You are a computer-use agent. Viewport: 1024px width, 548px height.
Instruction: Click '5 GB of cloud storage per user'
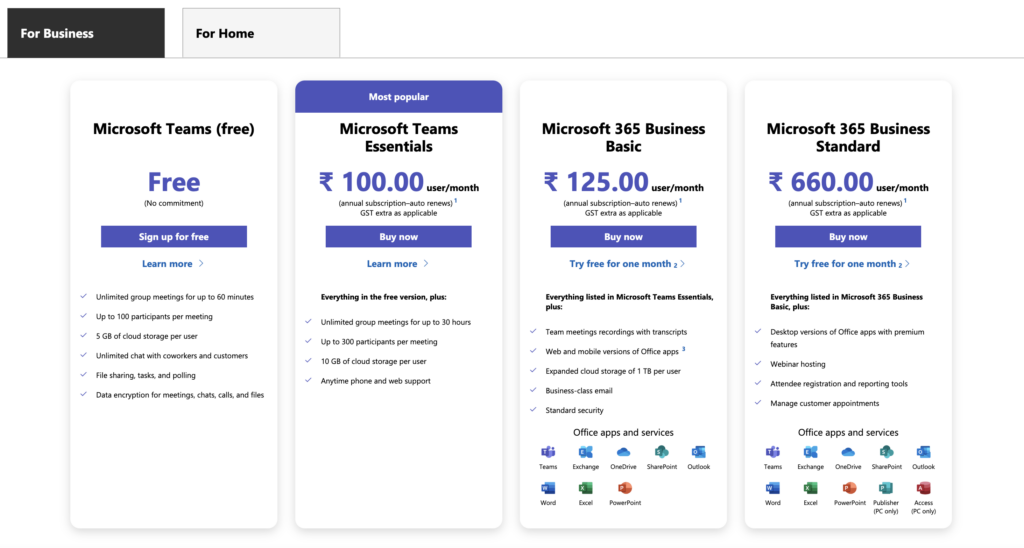[146, 336]
